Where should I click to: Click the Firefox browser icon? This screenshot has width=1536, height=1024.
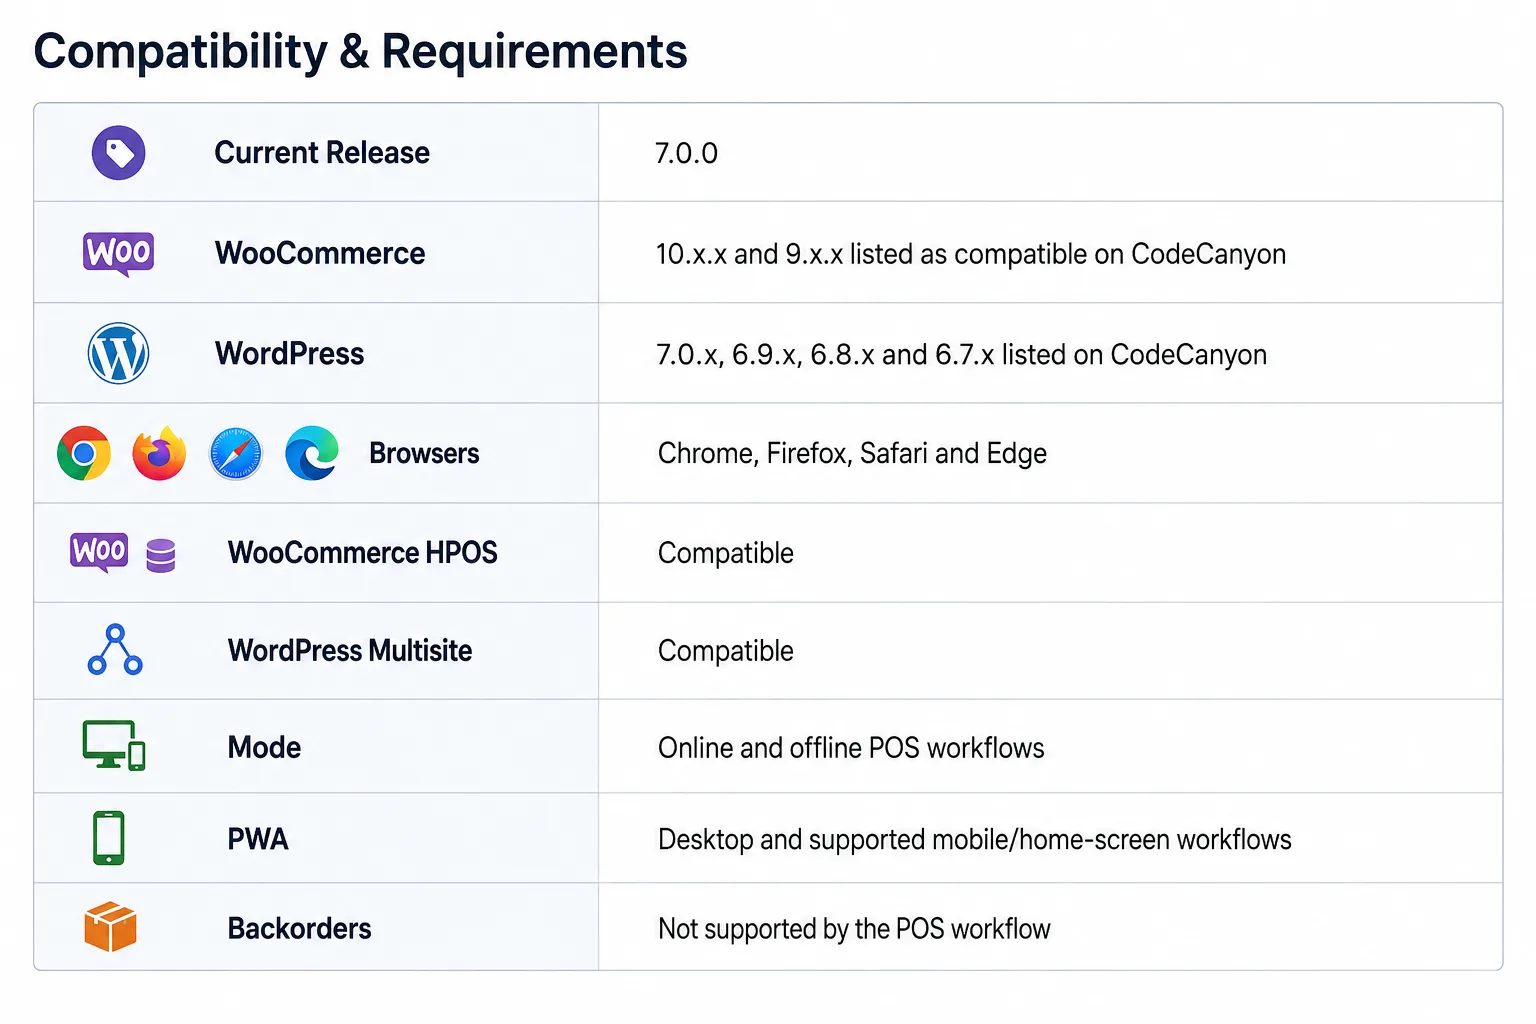tap(159, 453)
